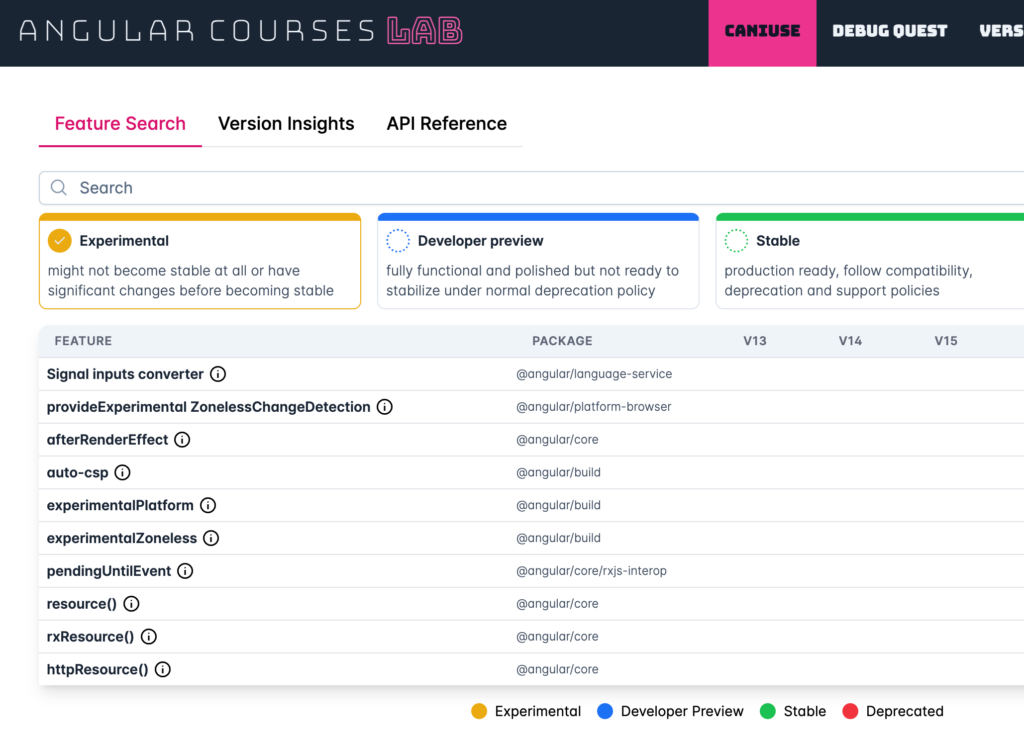Click @angular/language-service package cell
1024x737 pixels.
(594, 374)
